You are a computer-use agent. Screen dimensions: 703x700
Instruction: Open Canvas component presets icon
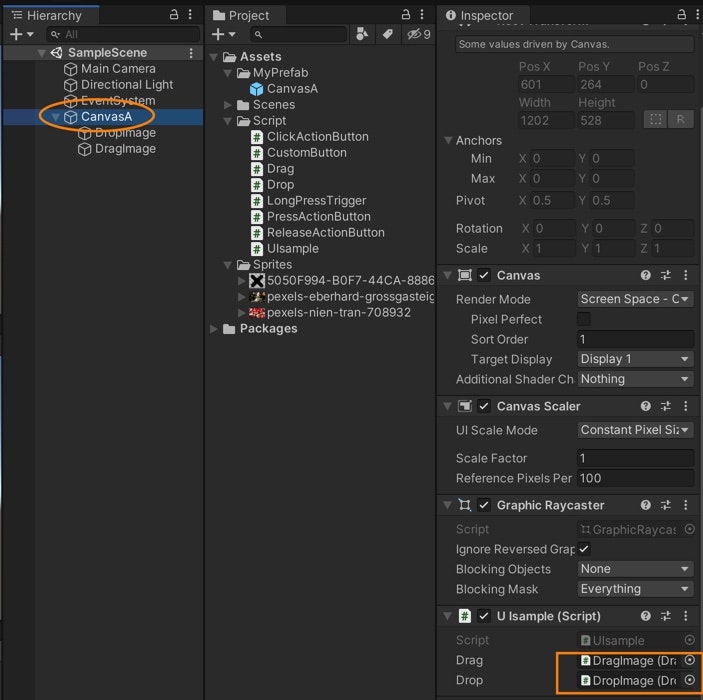(666, 275)
